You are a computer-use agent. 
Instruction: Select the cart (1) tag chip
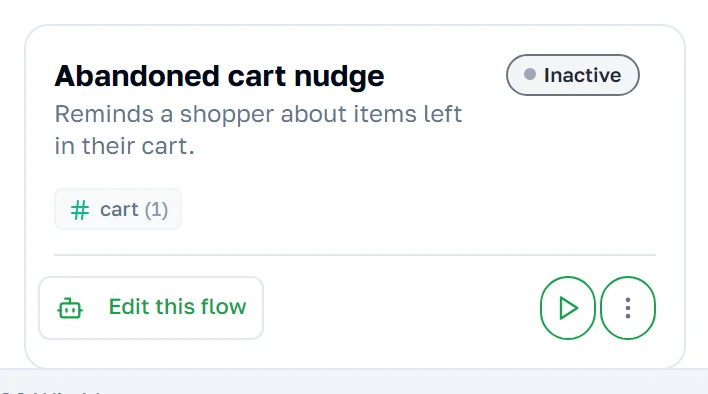118,209
